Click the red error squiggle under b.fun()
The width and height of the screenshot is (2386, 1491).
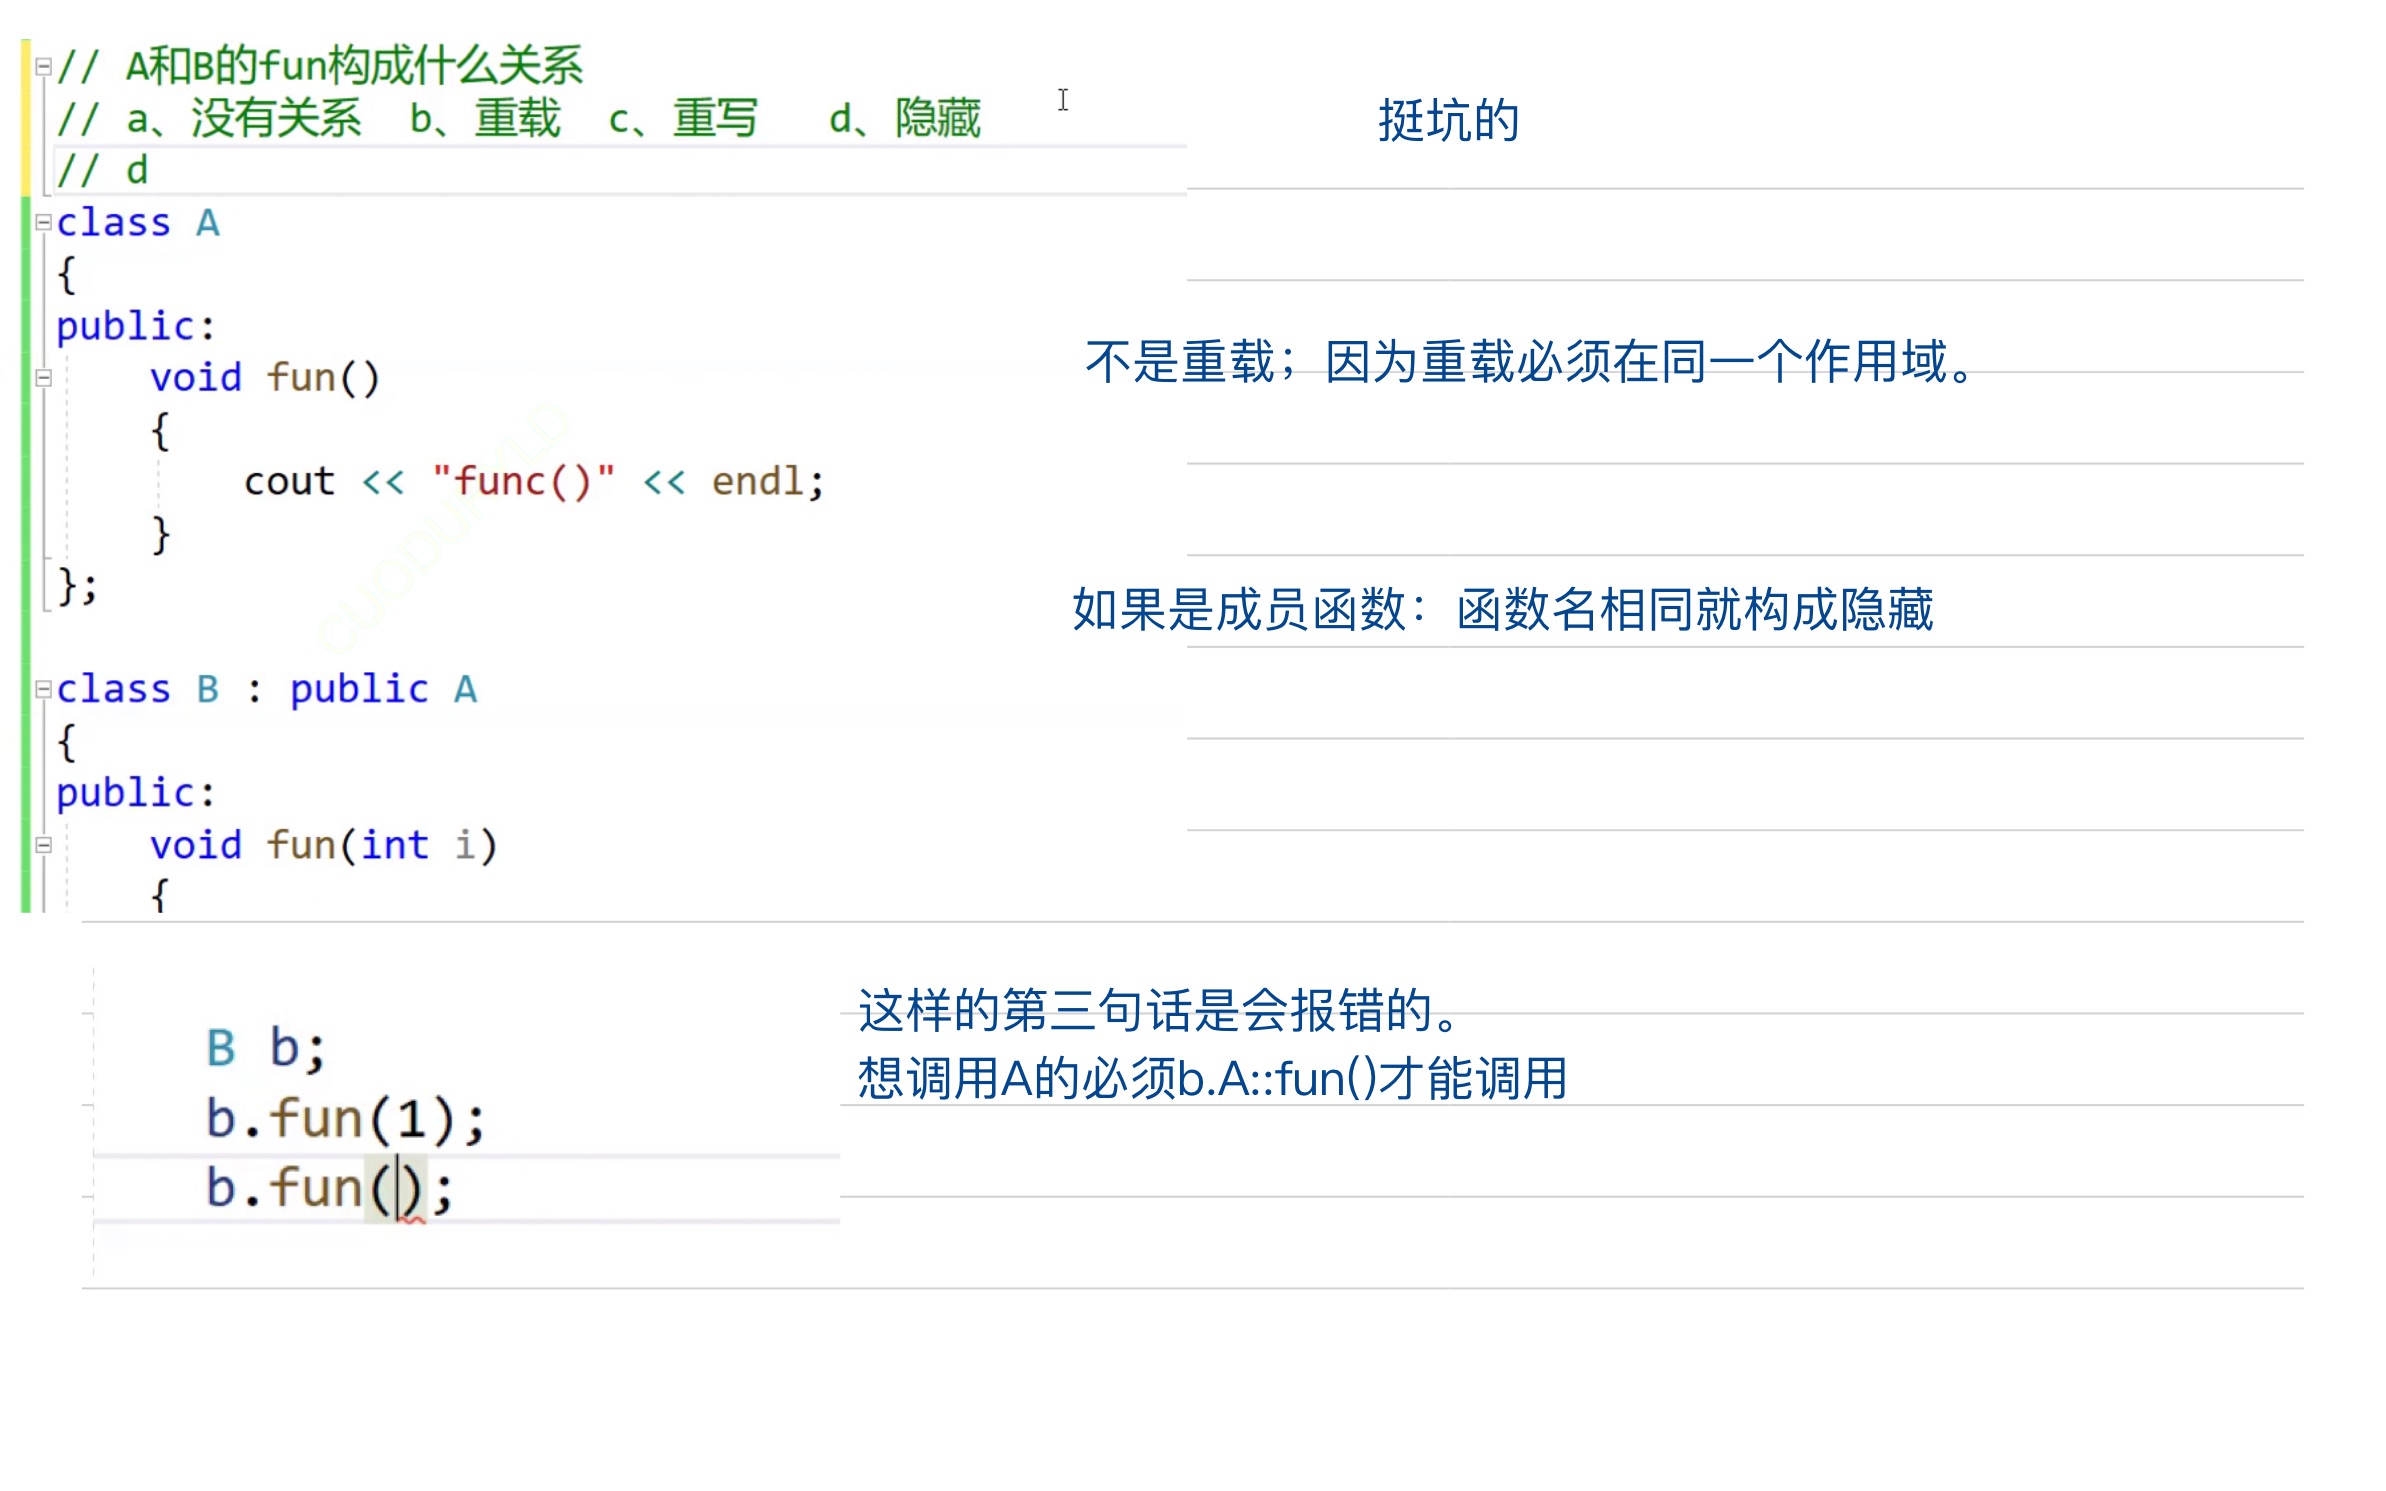(412, 1219)
